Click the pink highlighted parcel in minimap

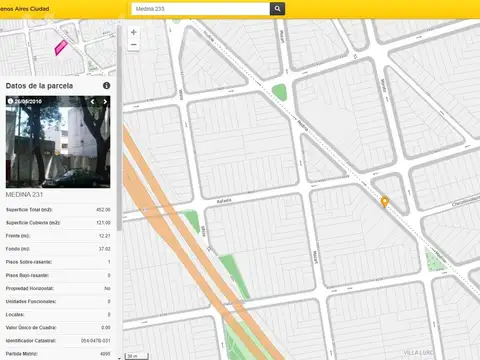(x=61, y=47)
